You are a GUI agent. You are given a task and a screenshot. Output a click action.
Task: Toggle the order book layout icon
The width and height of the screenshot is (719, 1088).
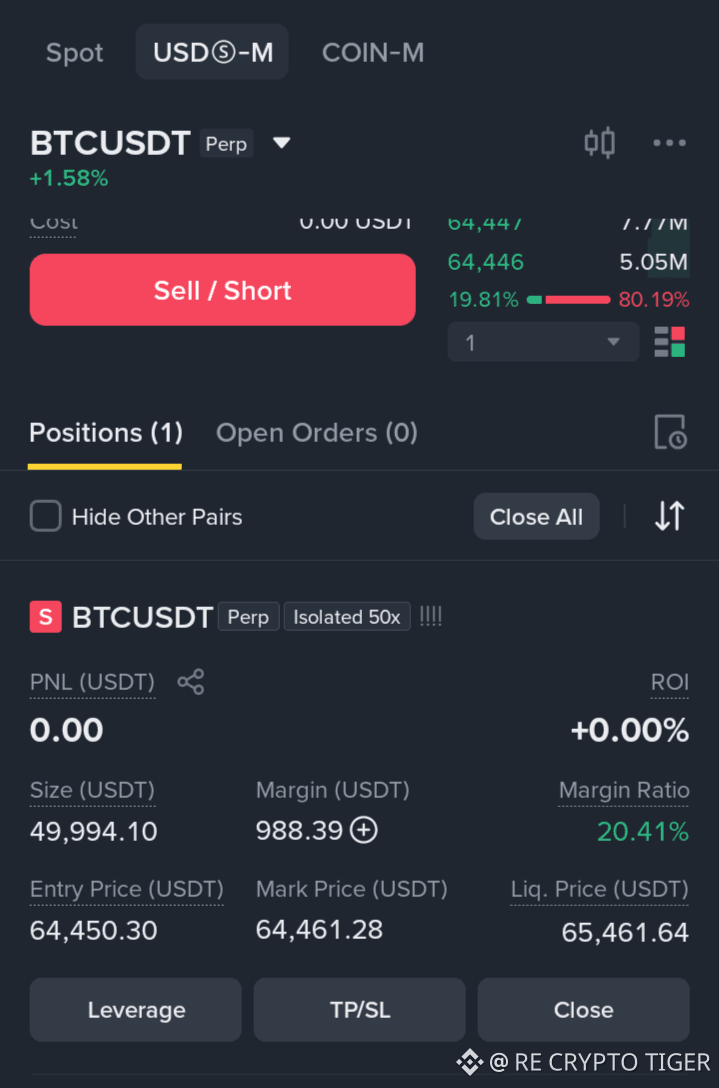670,341
